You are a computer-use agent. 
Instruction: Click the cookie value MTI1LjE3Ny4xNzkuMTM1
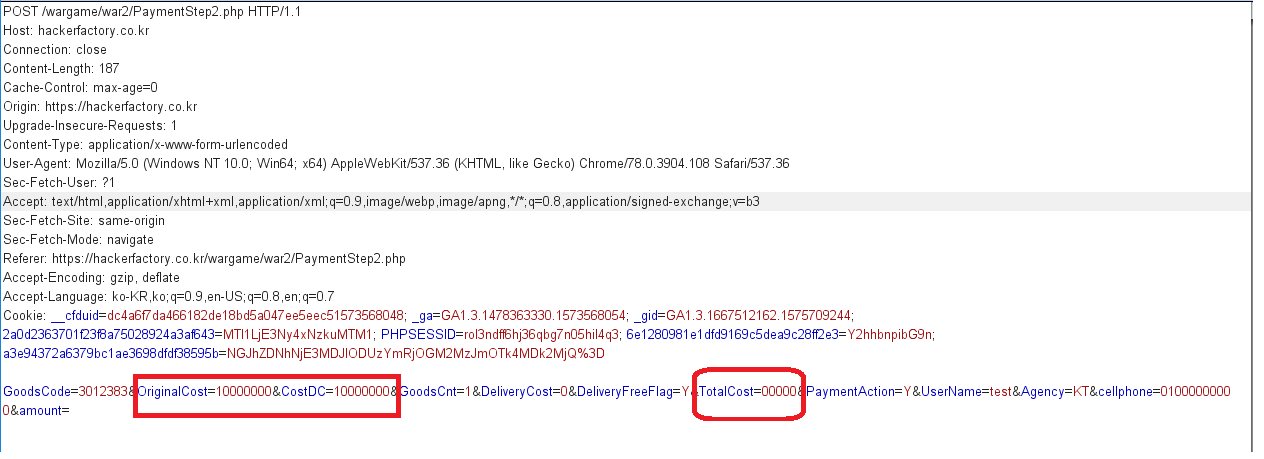point(295,334)
